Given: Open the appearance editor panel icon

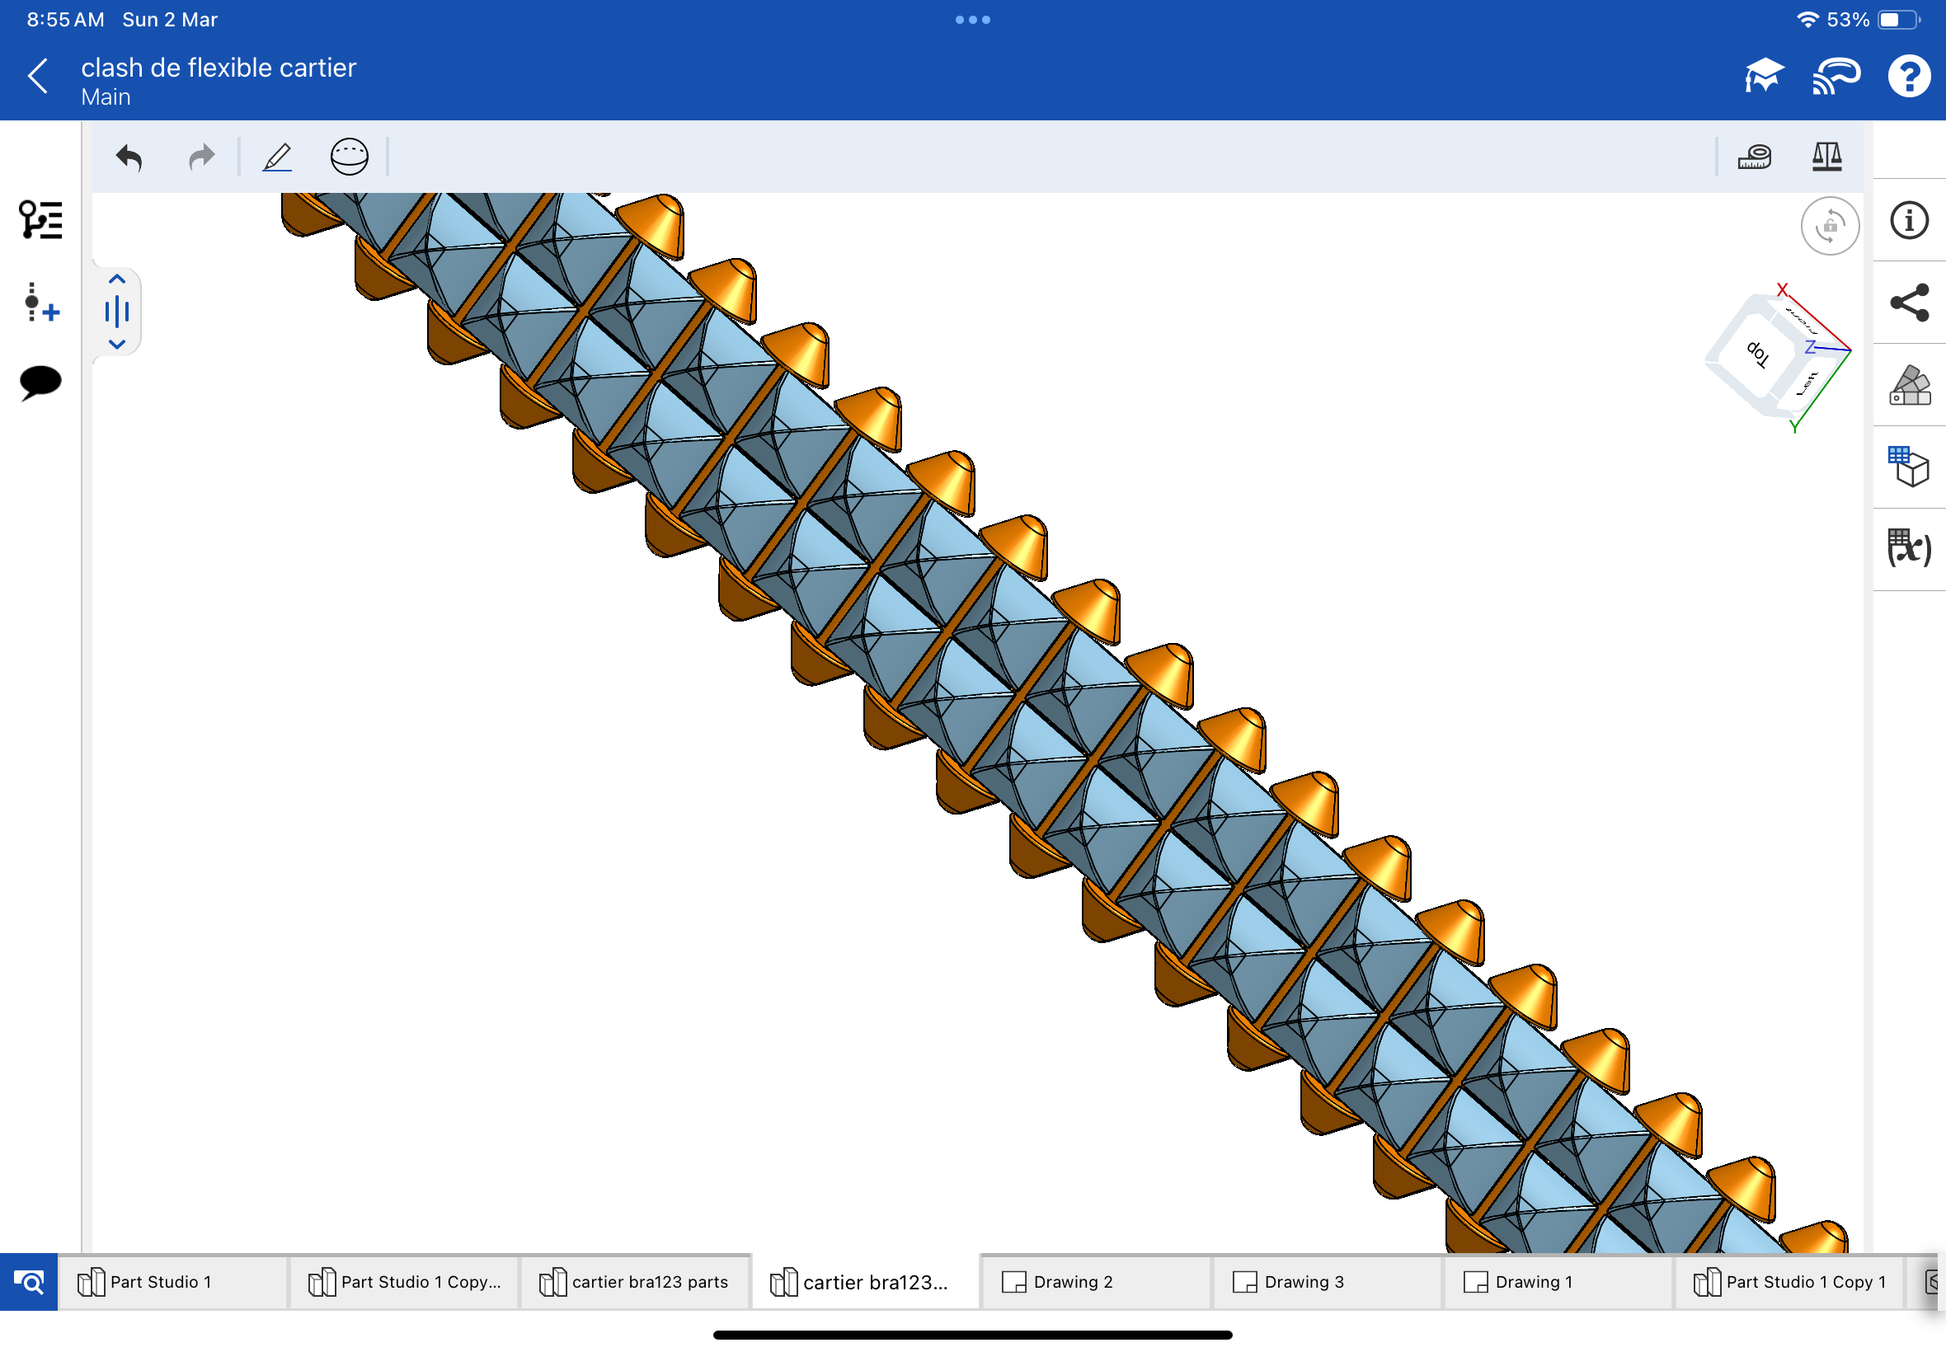Looking at the screenshot, I should [x=1909, y=385].
